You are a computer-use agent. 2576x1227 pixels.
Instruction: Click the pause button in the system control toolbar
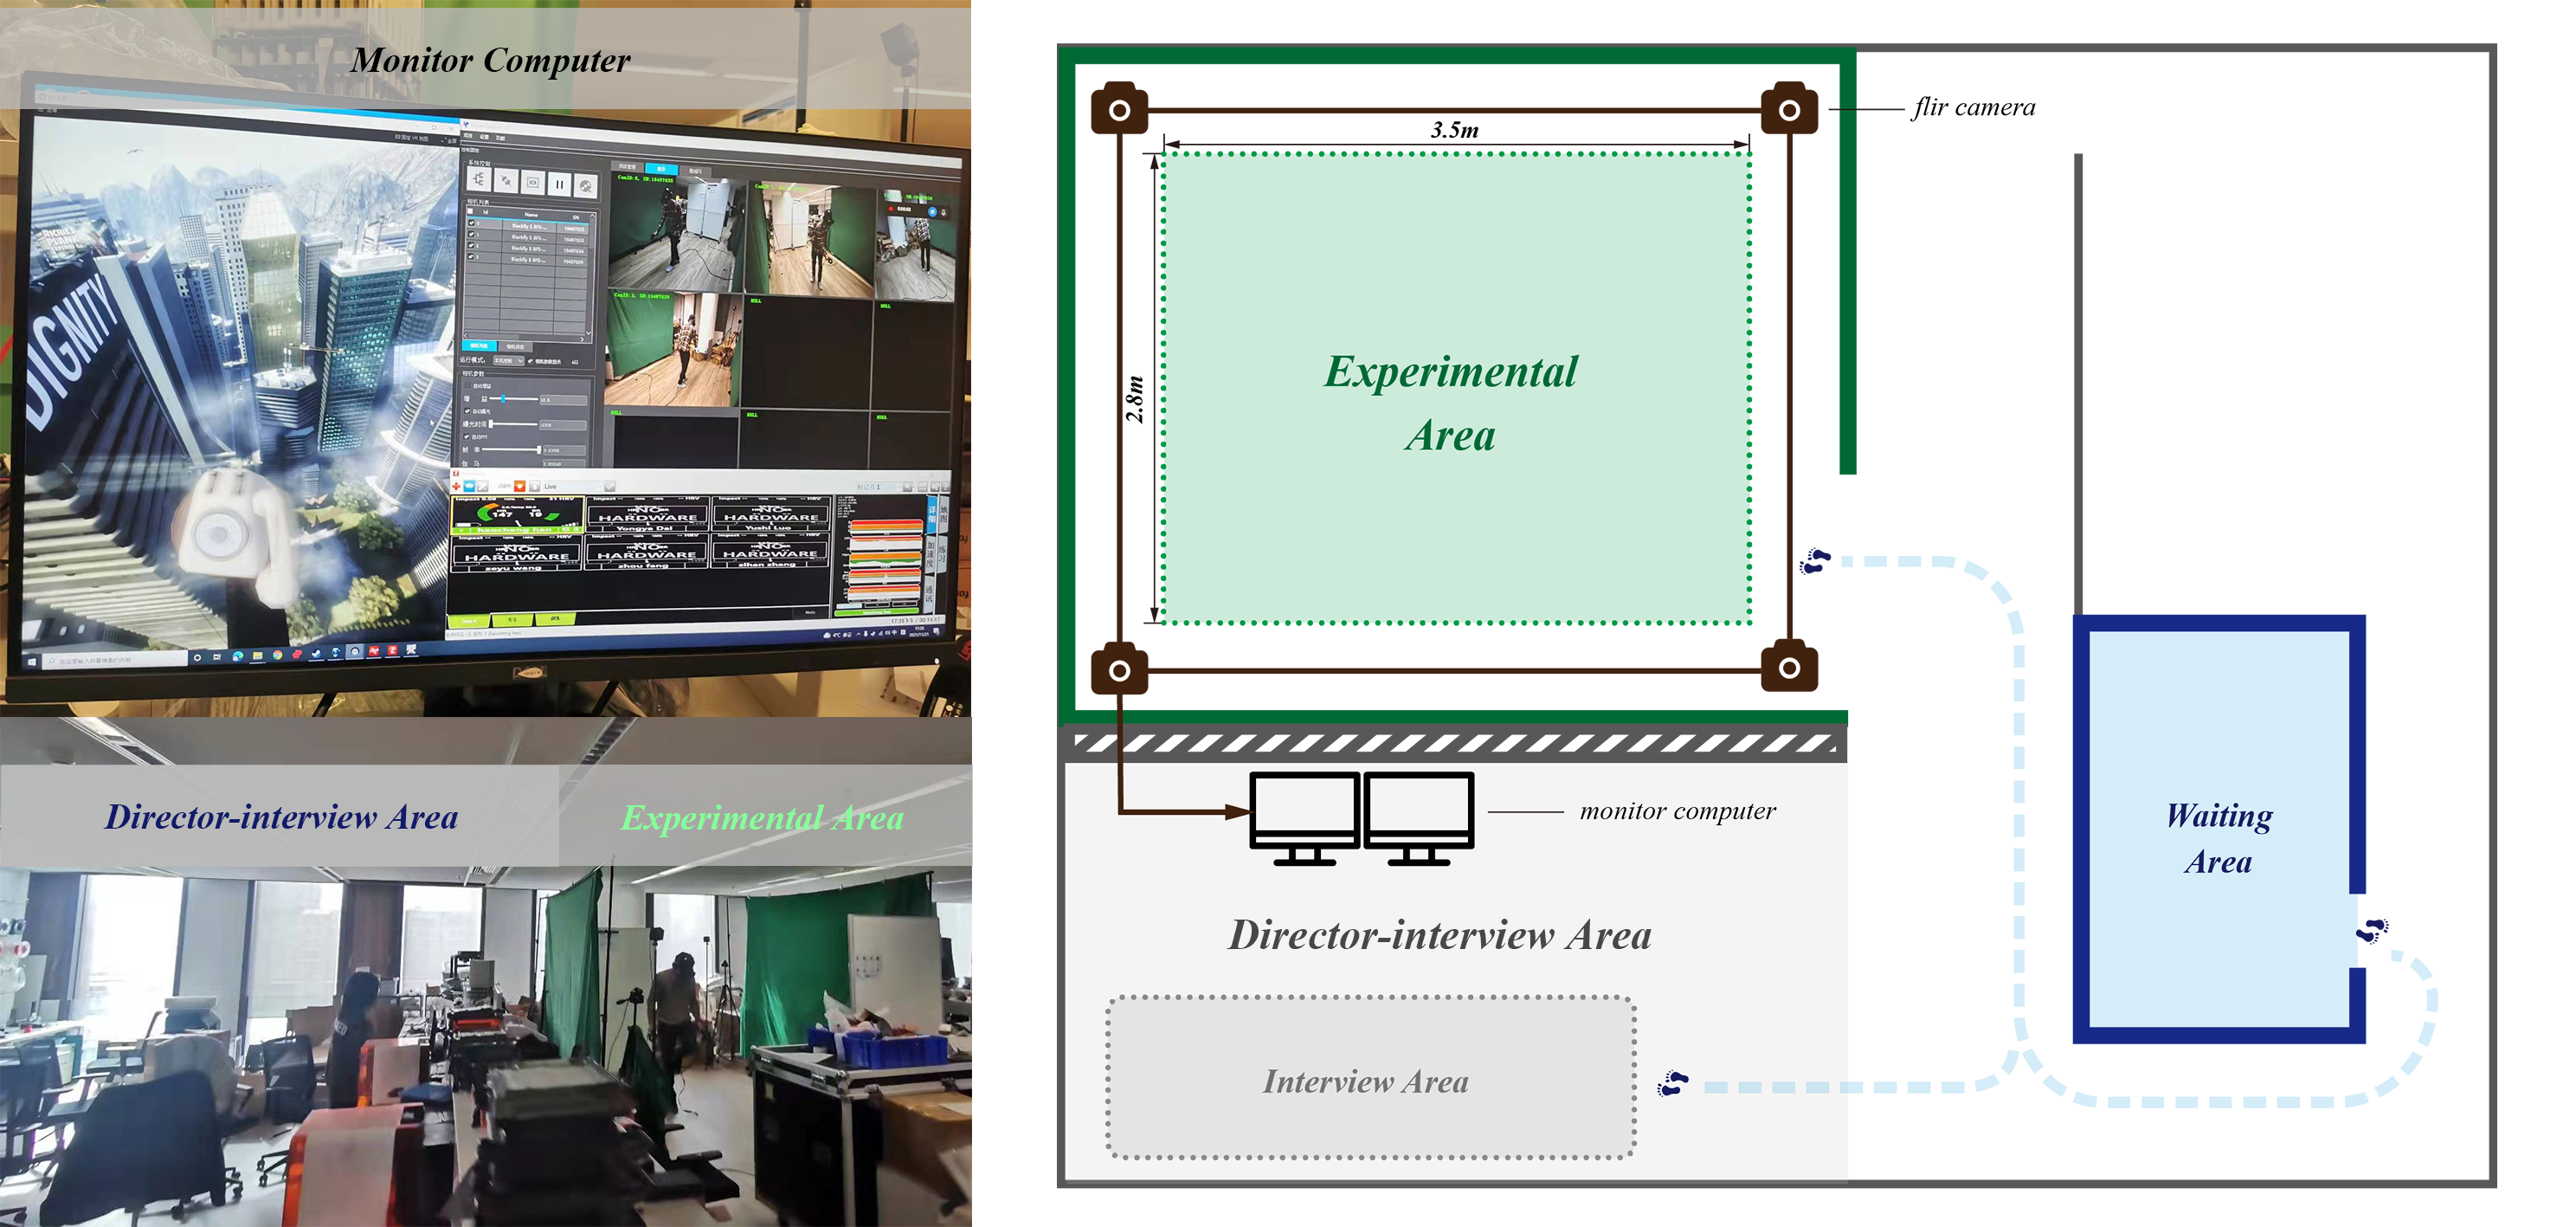[x=560, y=185]
